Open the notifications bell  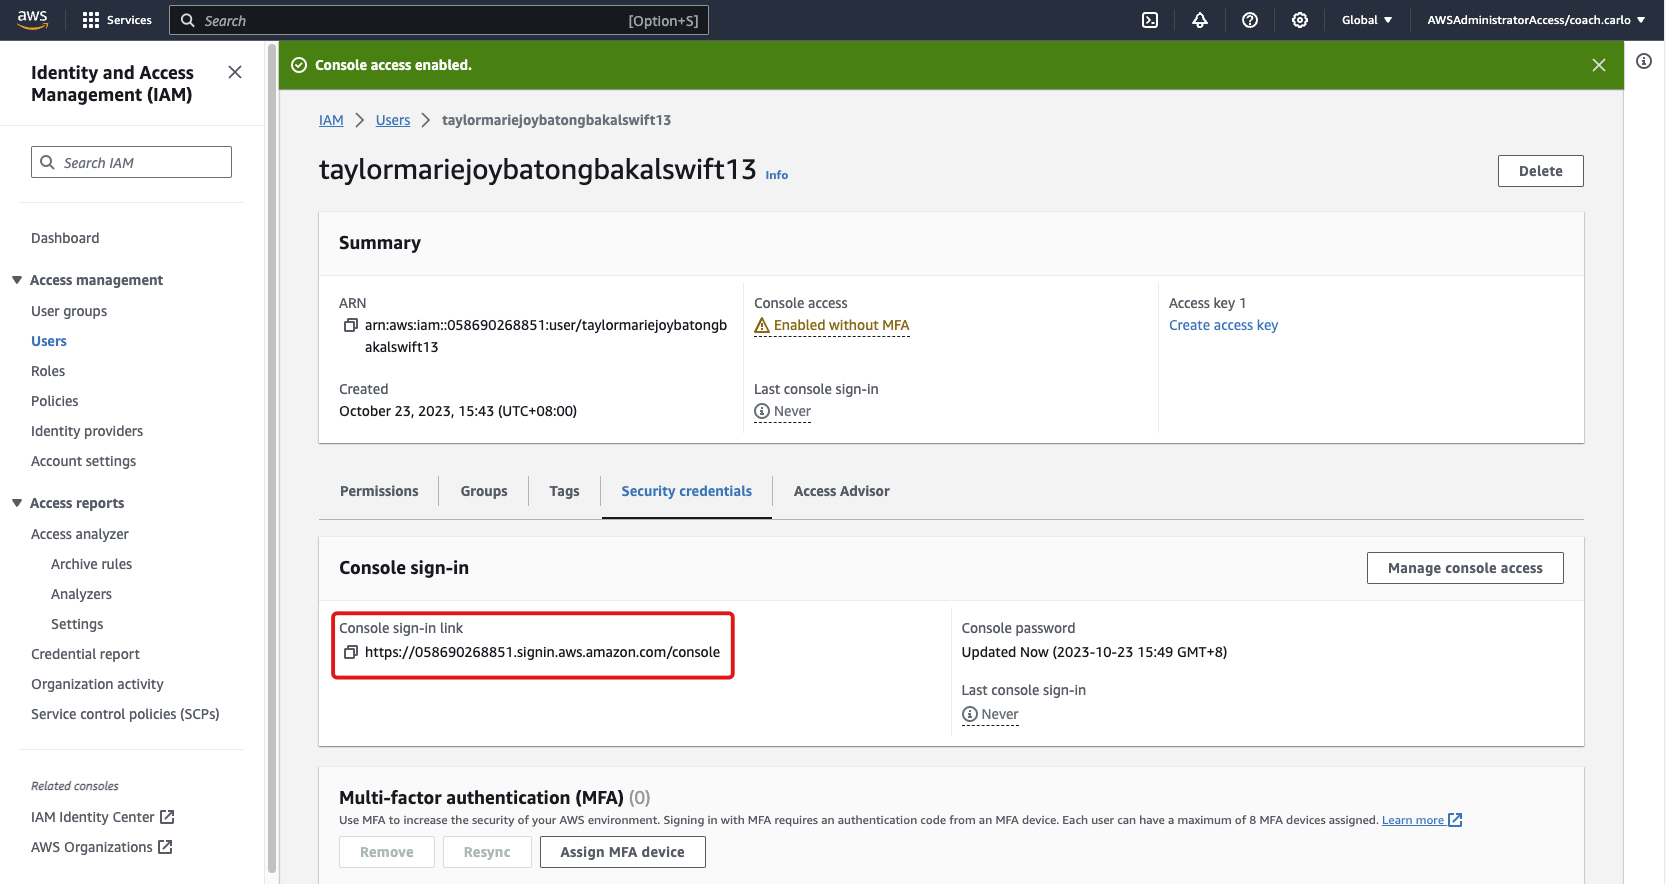[1200, 20]
